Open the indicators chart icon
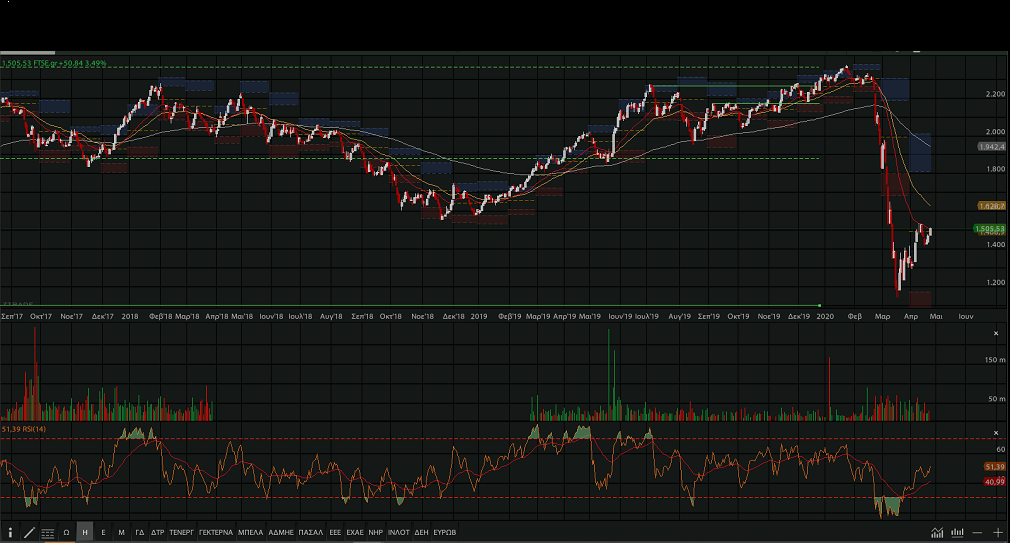 tap(937, 533)
